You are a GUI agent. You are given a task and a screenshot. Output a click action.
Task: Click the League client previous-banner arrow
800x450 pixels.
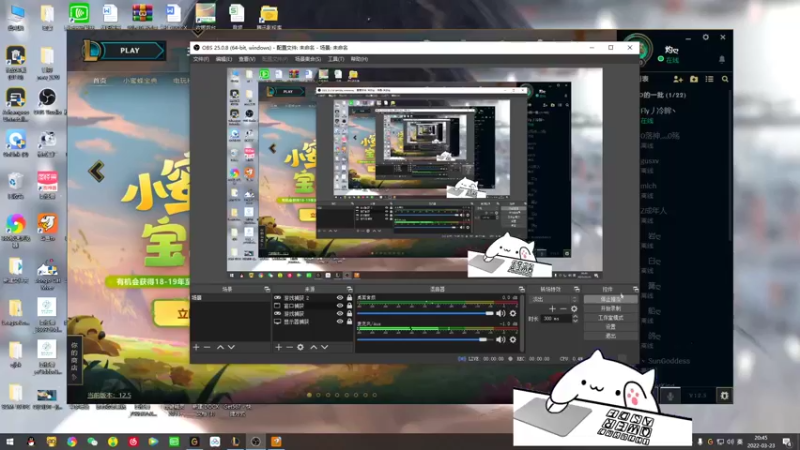pos(96,171)
